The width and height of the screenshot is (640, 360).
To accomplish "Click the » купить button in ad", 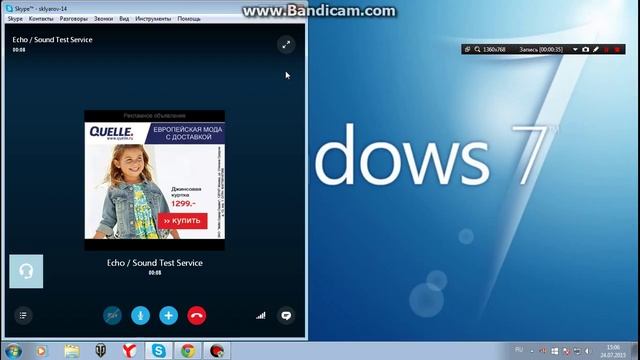I will pyautogui.click(x=182, y=220).
